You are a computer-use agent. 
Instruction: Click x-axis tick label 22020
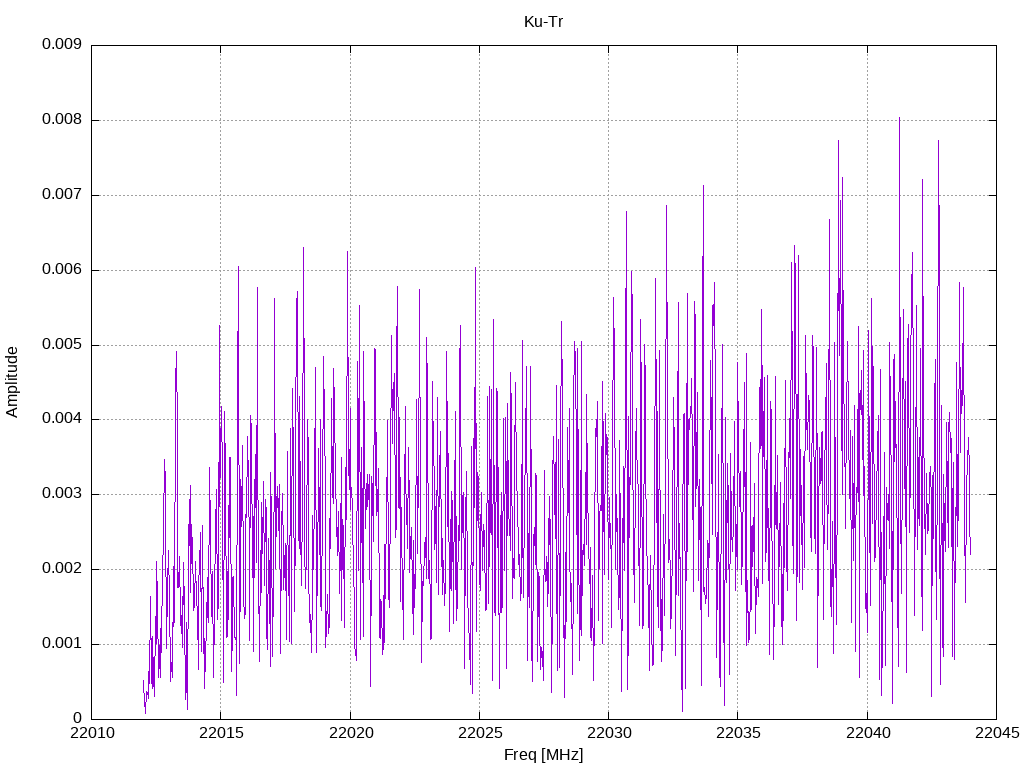(x=350, y=733)
